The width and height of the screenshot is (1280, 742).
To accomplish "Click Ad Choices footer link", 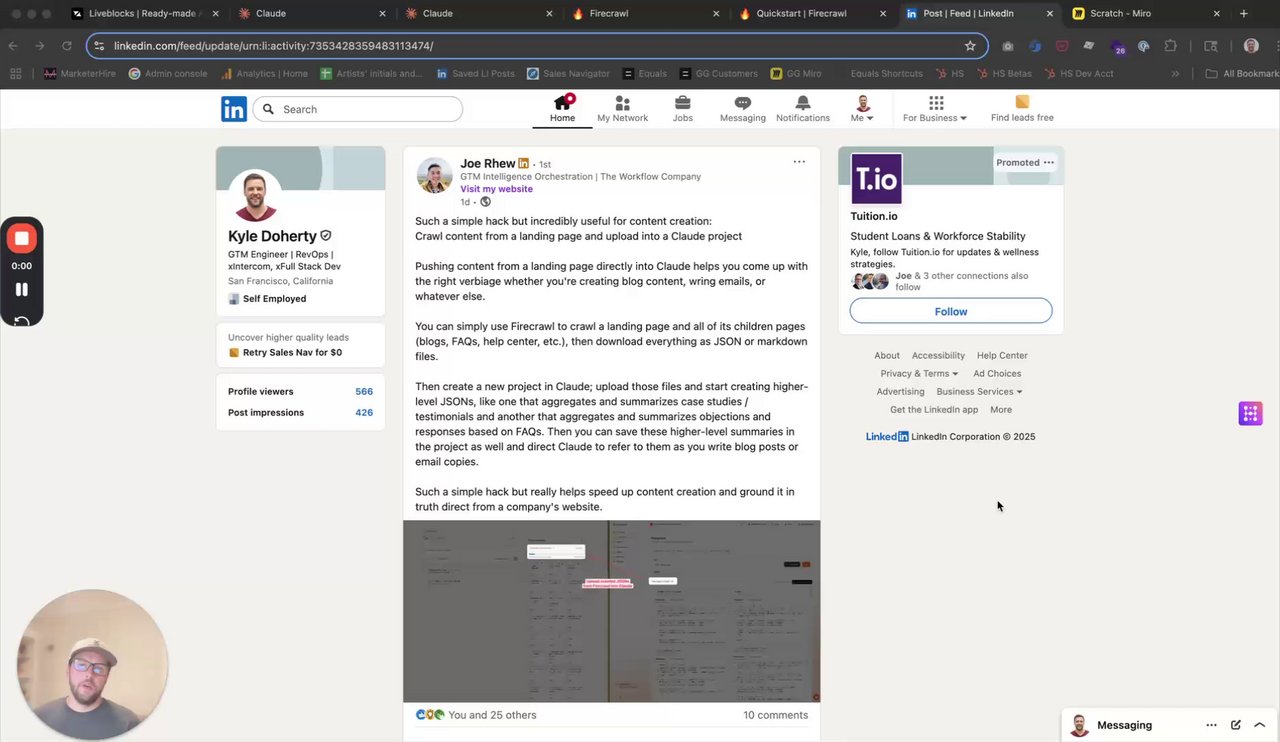I will point(997,373).
